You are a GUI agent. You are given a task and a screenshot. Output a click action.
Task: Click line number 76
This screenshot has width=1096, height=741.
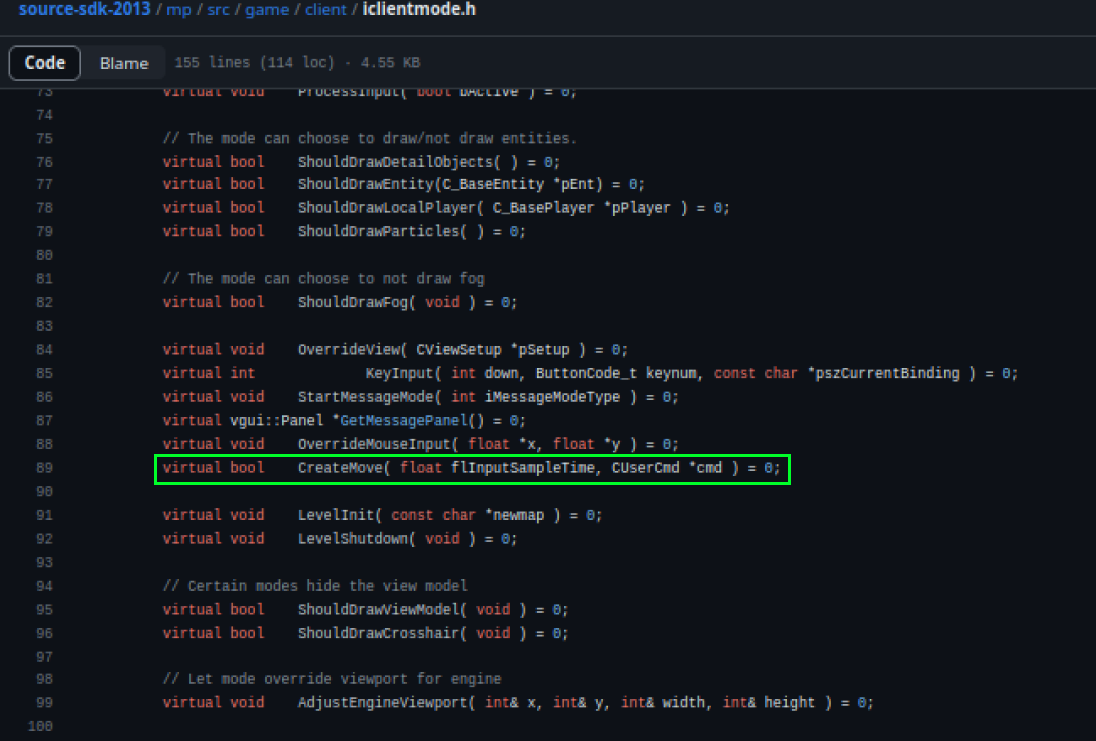(43, 161)
